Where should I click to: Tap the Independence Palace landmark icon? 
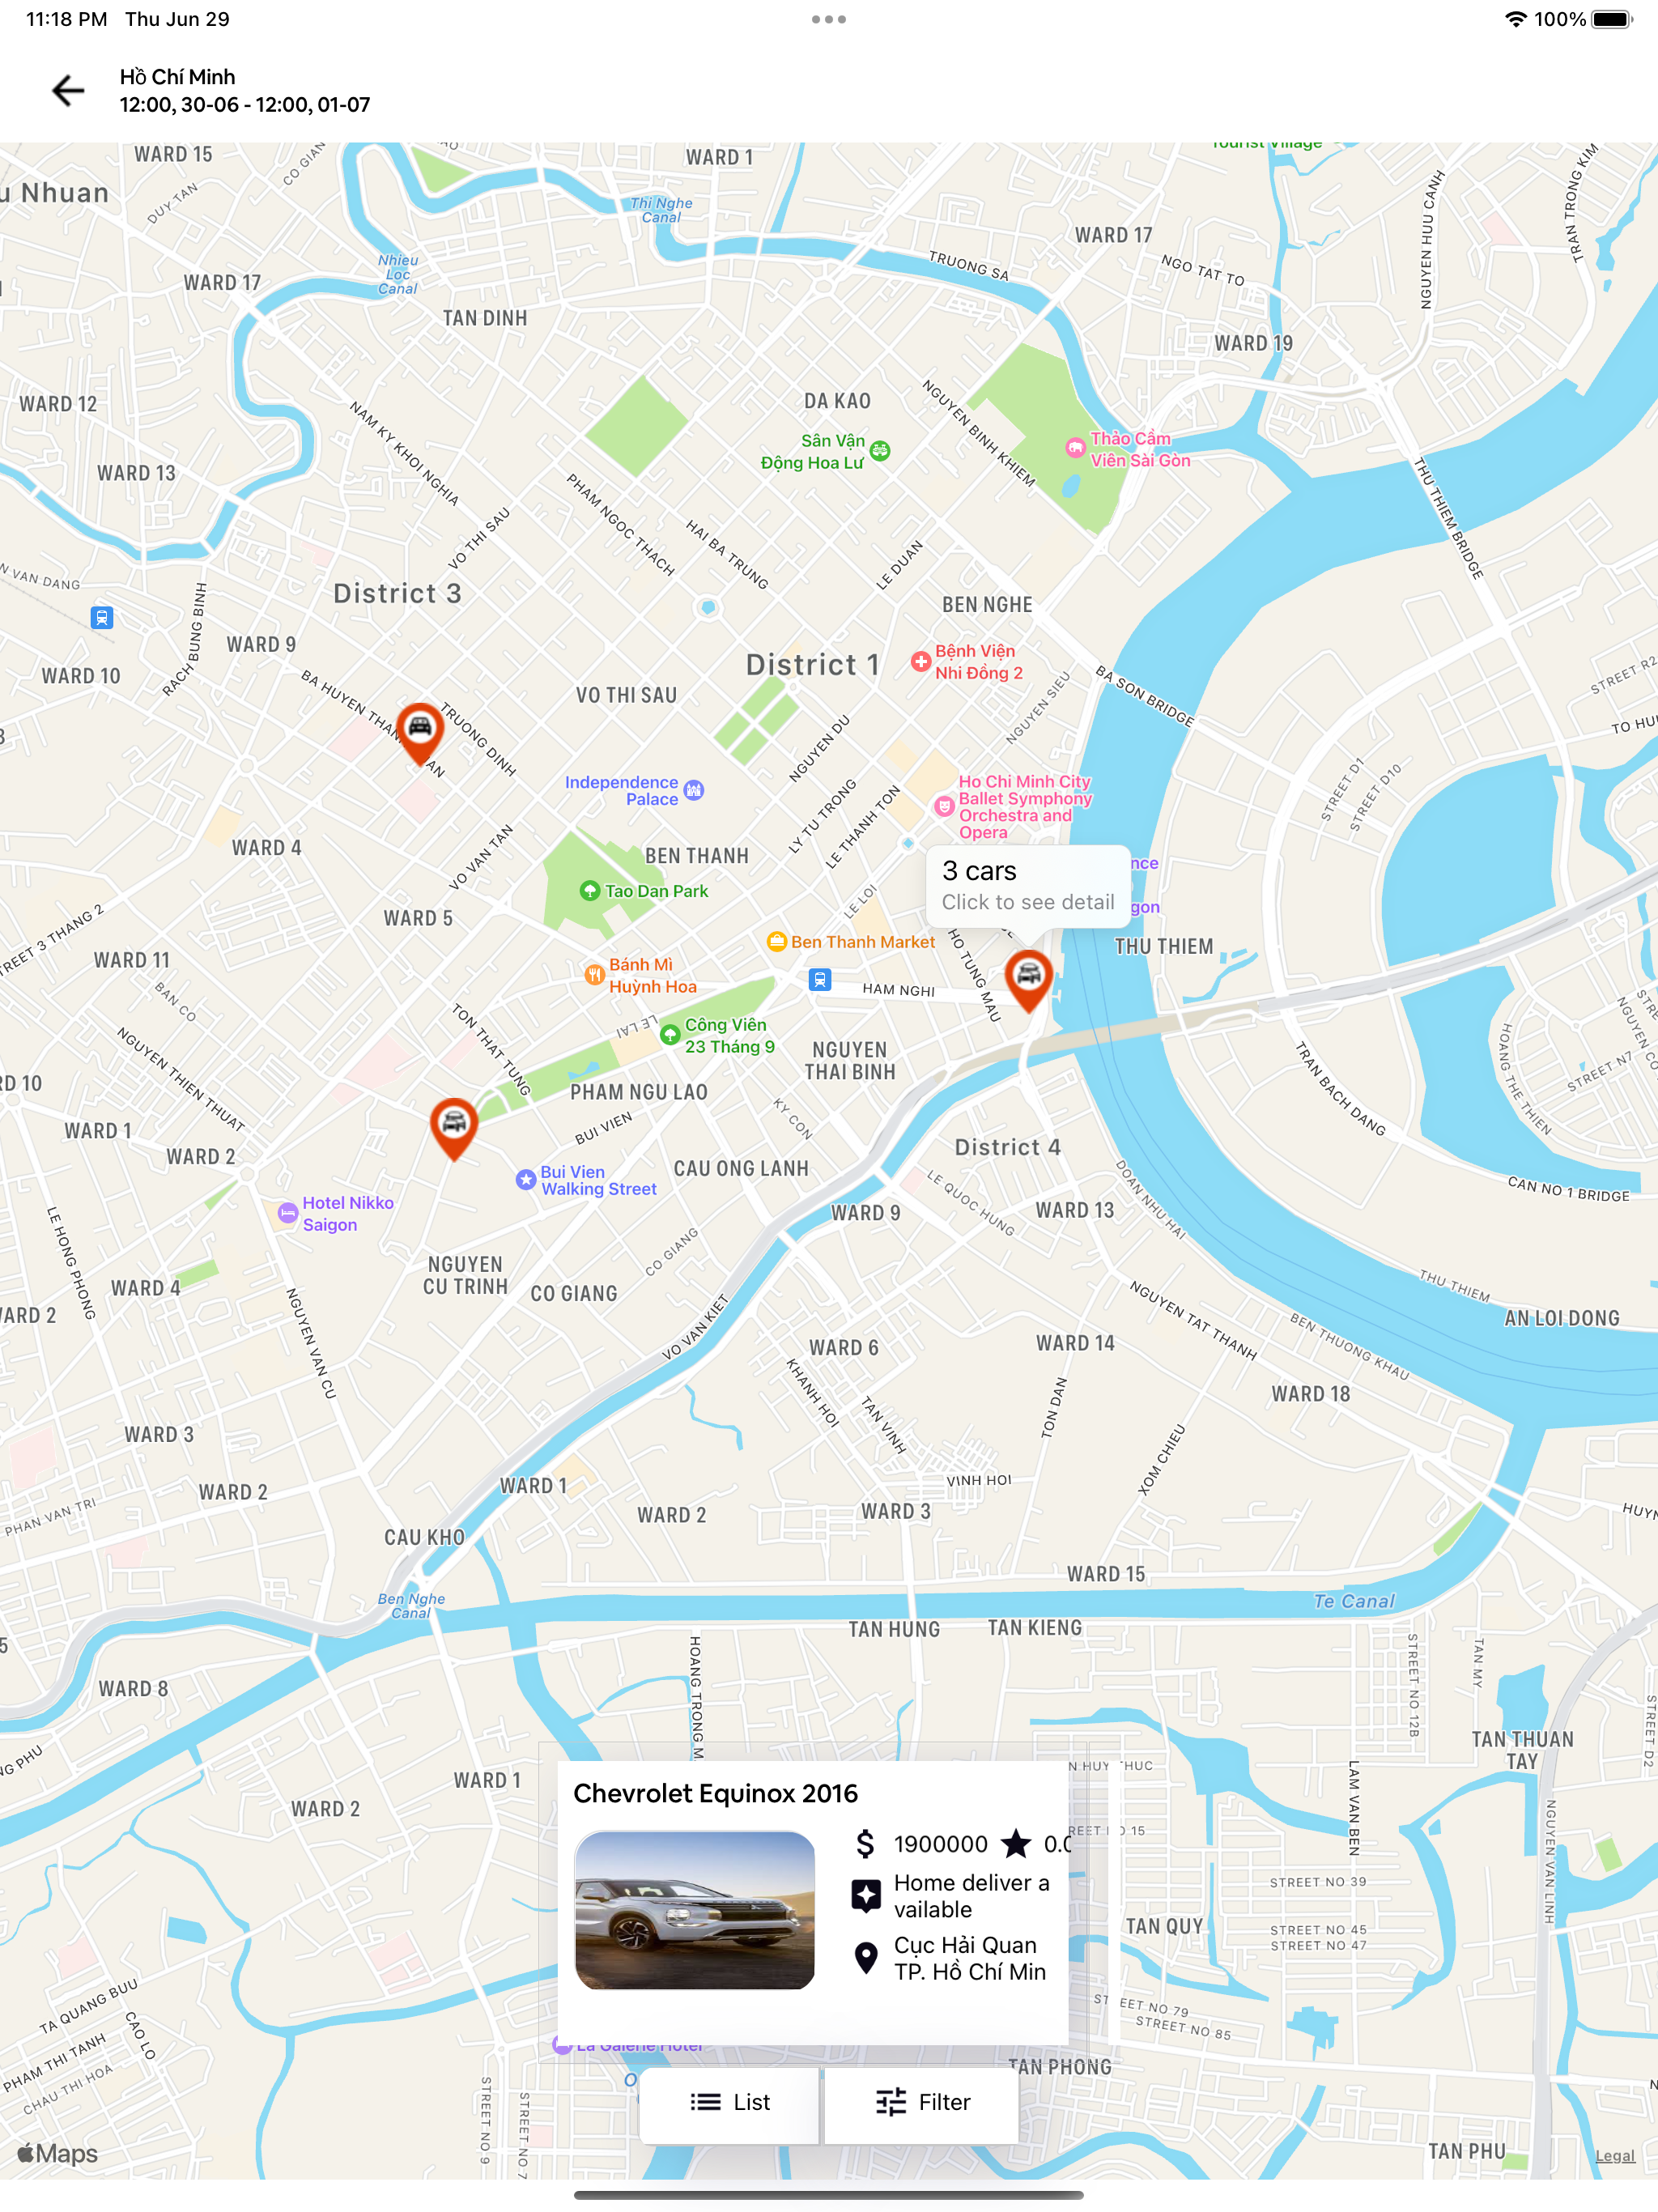(694, 791)
